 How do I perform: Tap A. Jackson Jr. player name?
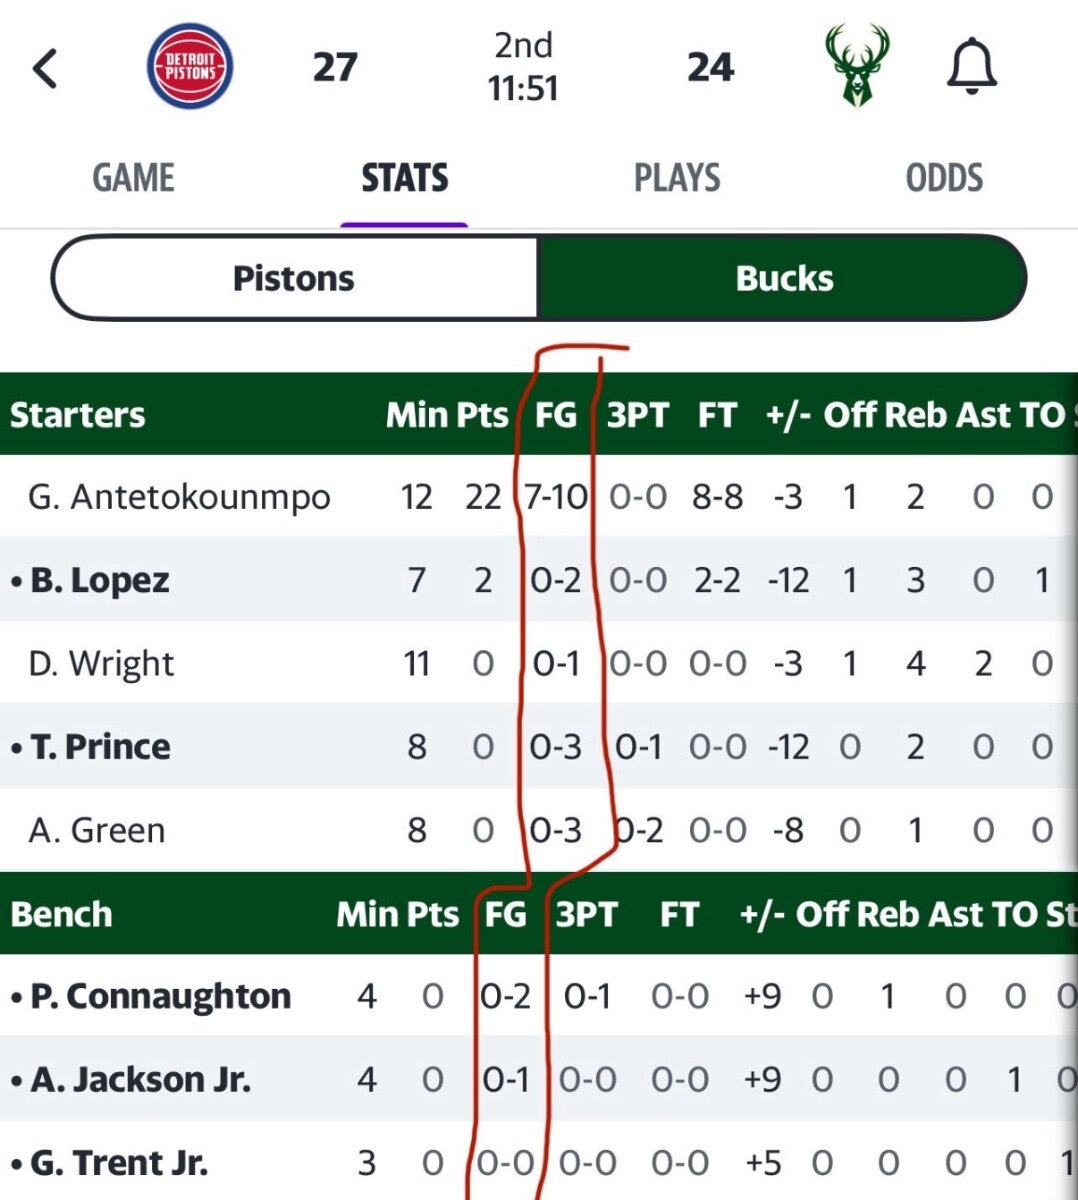coord(140,1079)
